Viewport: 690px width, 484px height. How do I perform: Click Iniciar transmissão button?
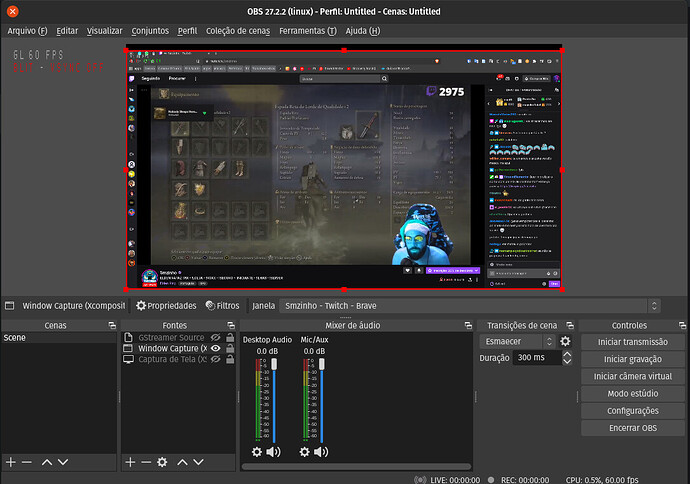632,342
